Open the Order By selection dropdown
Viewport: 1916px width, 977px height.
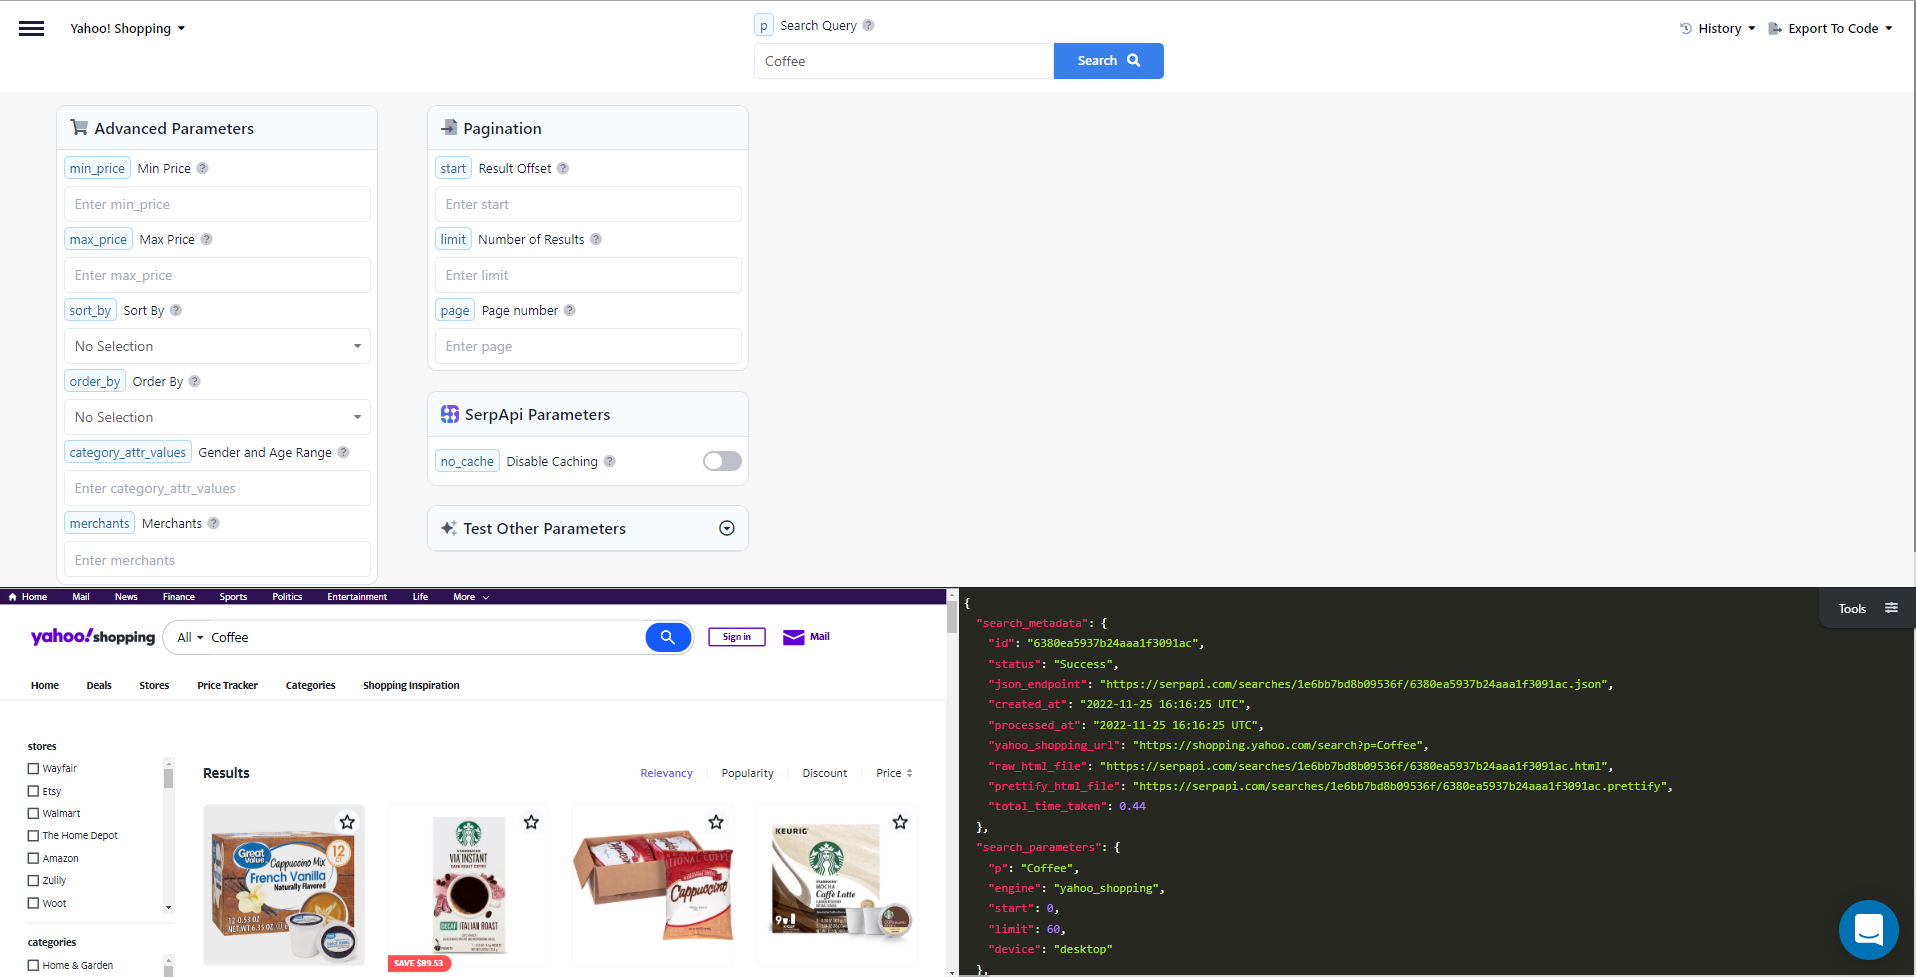click(217, 417)
